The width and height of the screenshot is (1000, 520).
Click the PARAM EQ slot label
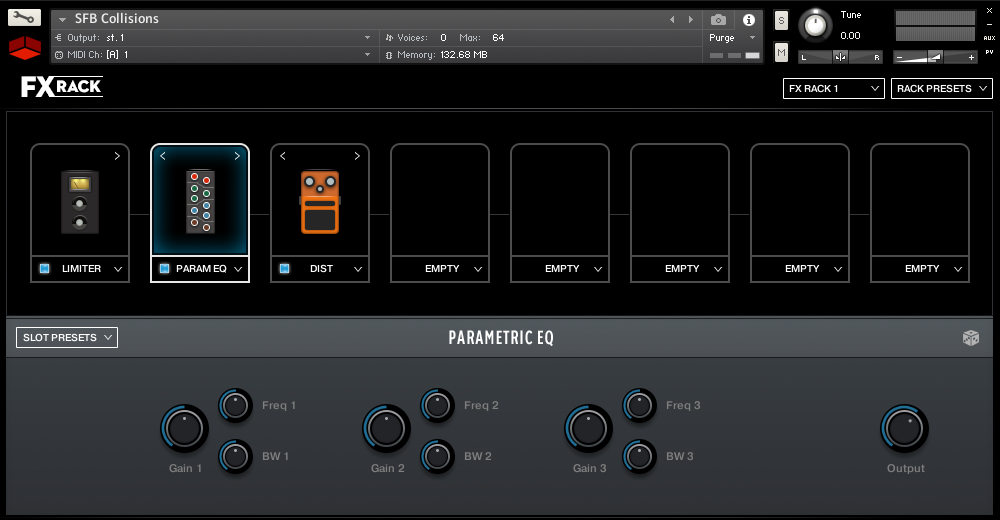[x=201, y=269]
